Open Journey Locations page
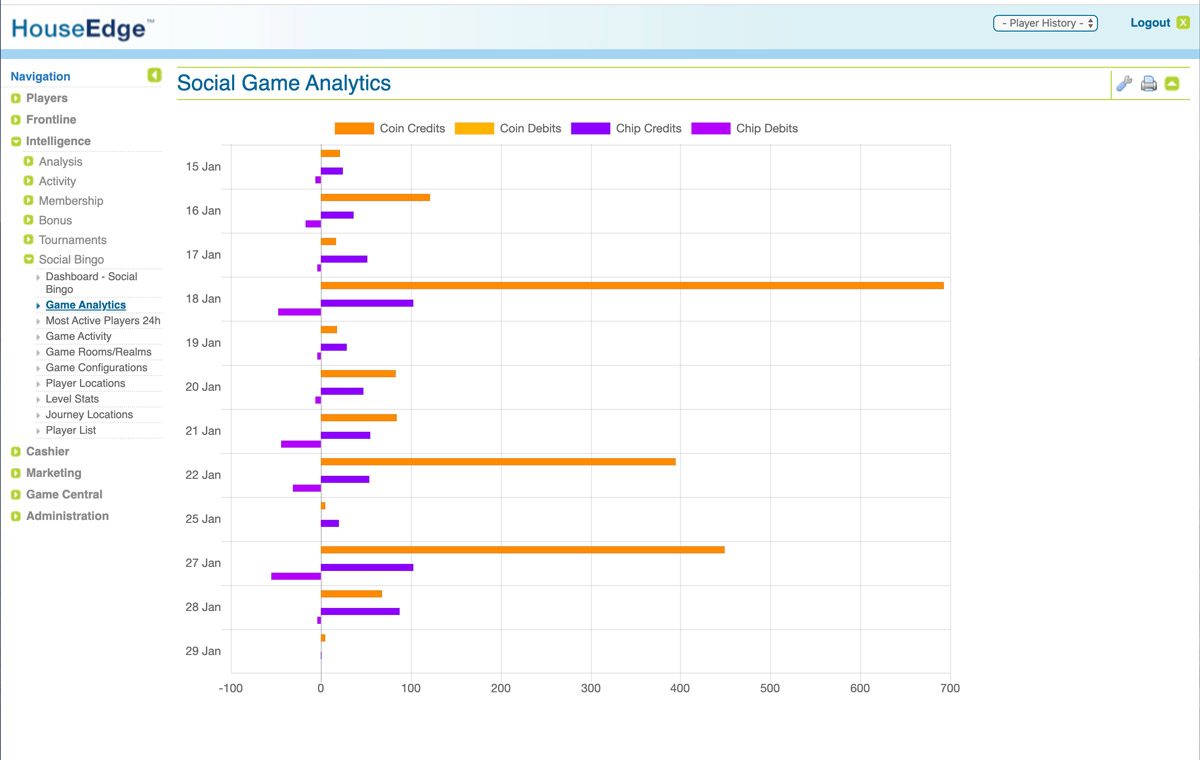The image size is (1200, 760). (89, 414)
